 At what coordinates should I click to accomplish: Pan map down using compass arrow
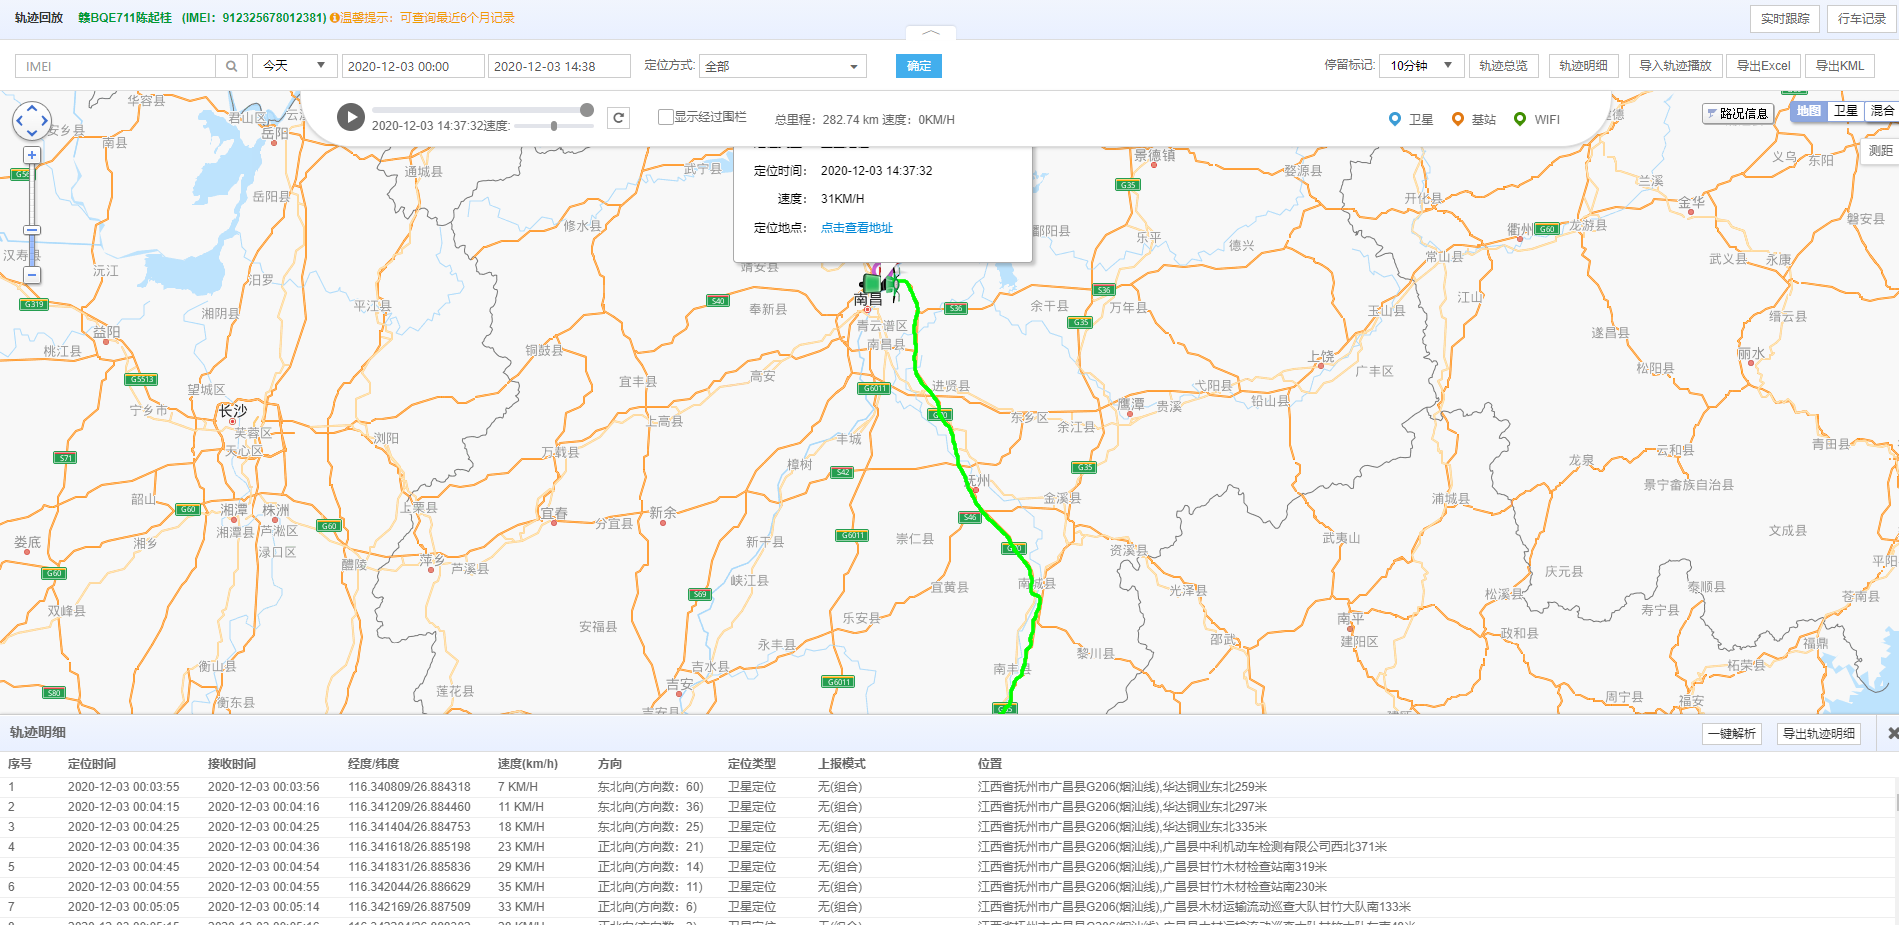32,133
